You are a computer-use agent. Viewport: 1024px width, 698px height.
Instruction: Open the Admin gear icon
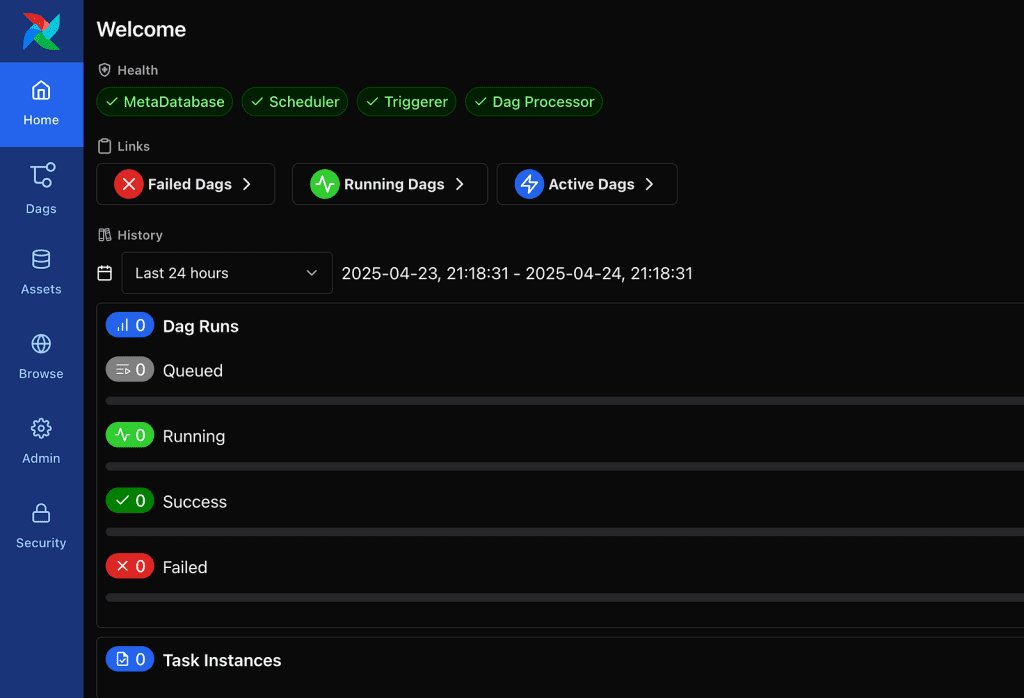(41, 429)
